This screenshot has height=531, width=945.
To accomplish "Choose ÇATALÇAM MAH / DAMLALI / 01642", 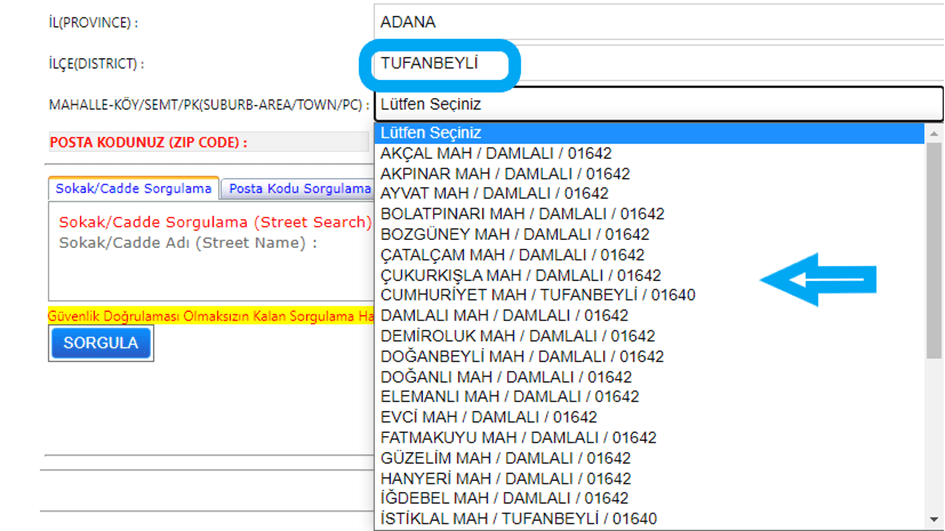I will tap(512, 255).
